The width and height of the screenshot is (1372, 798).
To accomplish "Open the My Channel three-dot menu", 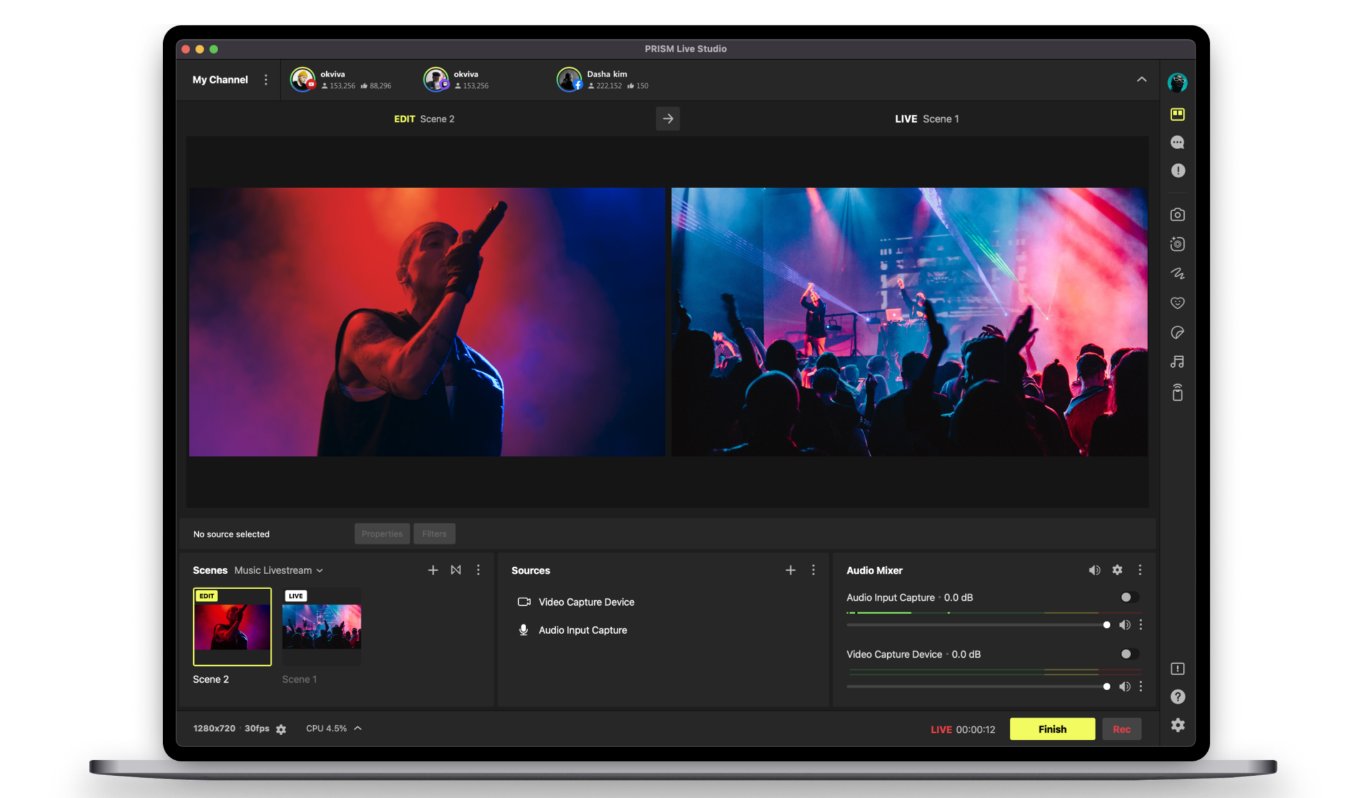I will 265,79.
